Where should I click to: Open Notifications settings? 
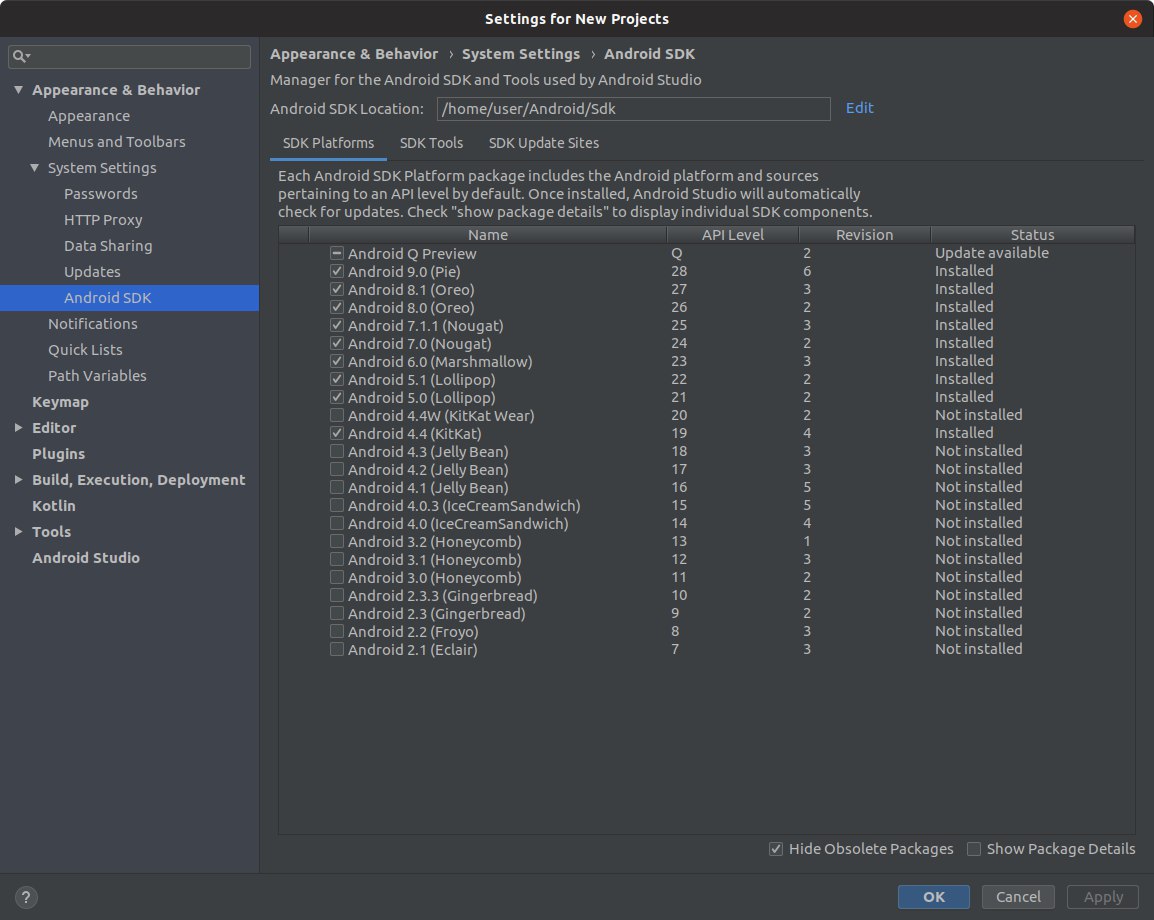[x=93, y=324]
